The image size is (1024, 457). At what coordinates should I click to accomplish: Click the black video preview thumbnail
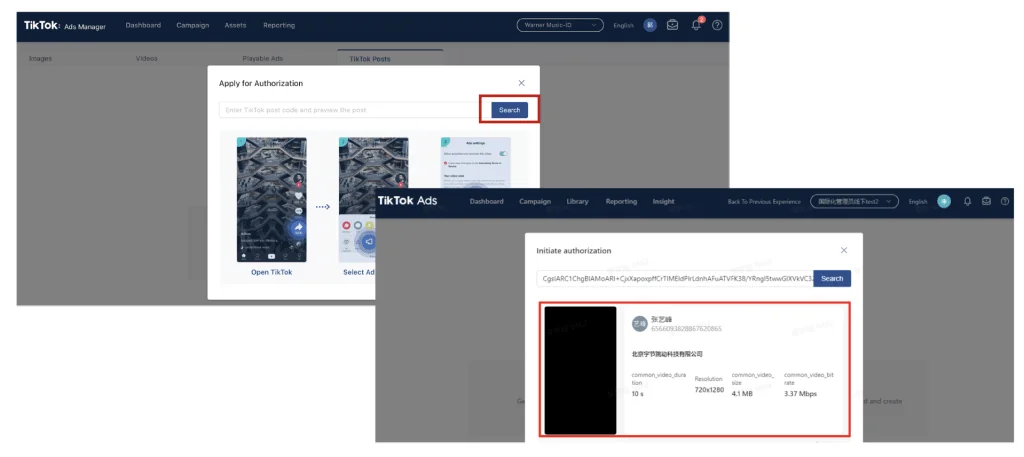click(581, 370)
